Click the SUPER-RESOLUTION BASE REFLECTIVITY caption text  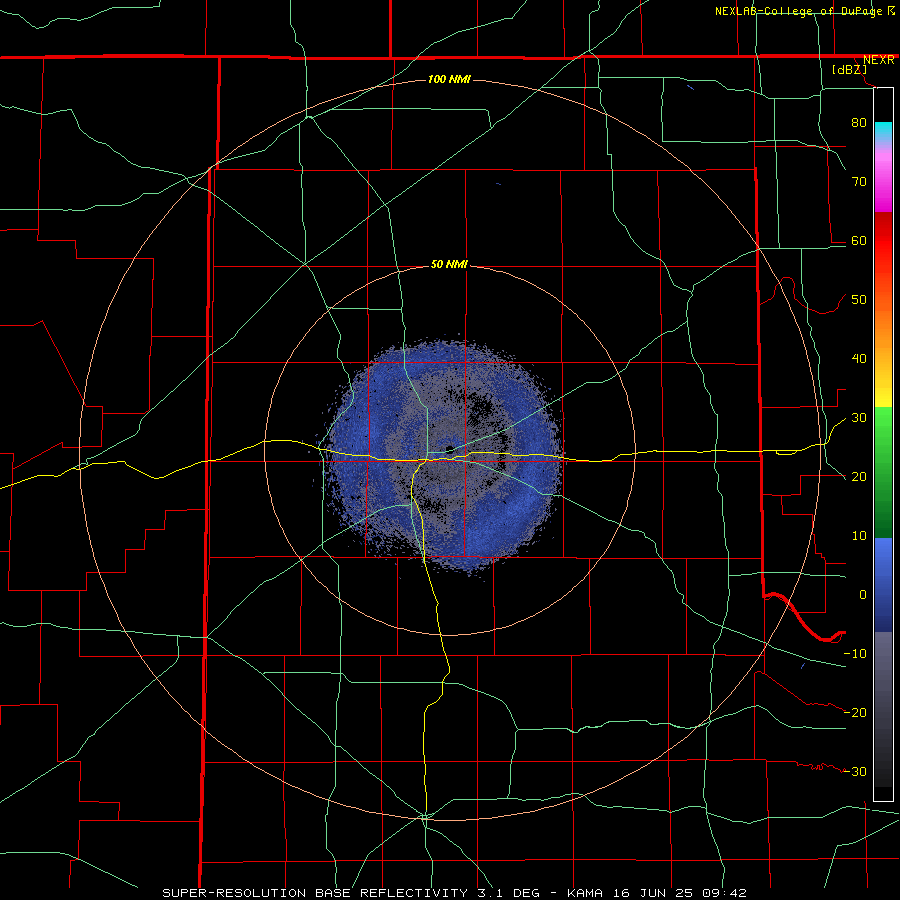pyautogui.click(x=315, y=893)
